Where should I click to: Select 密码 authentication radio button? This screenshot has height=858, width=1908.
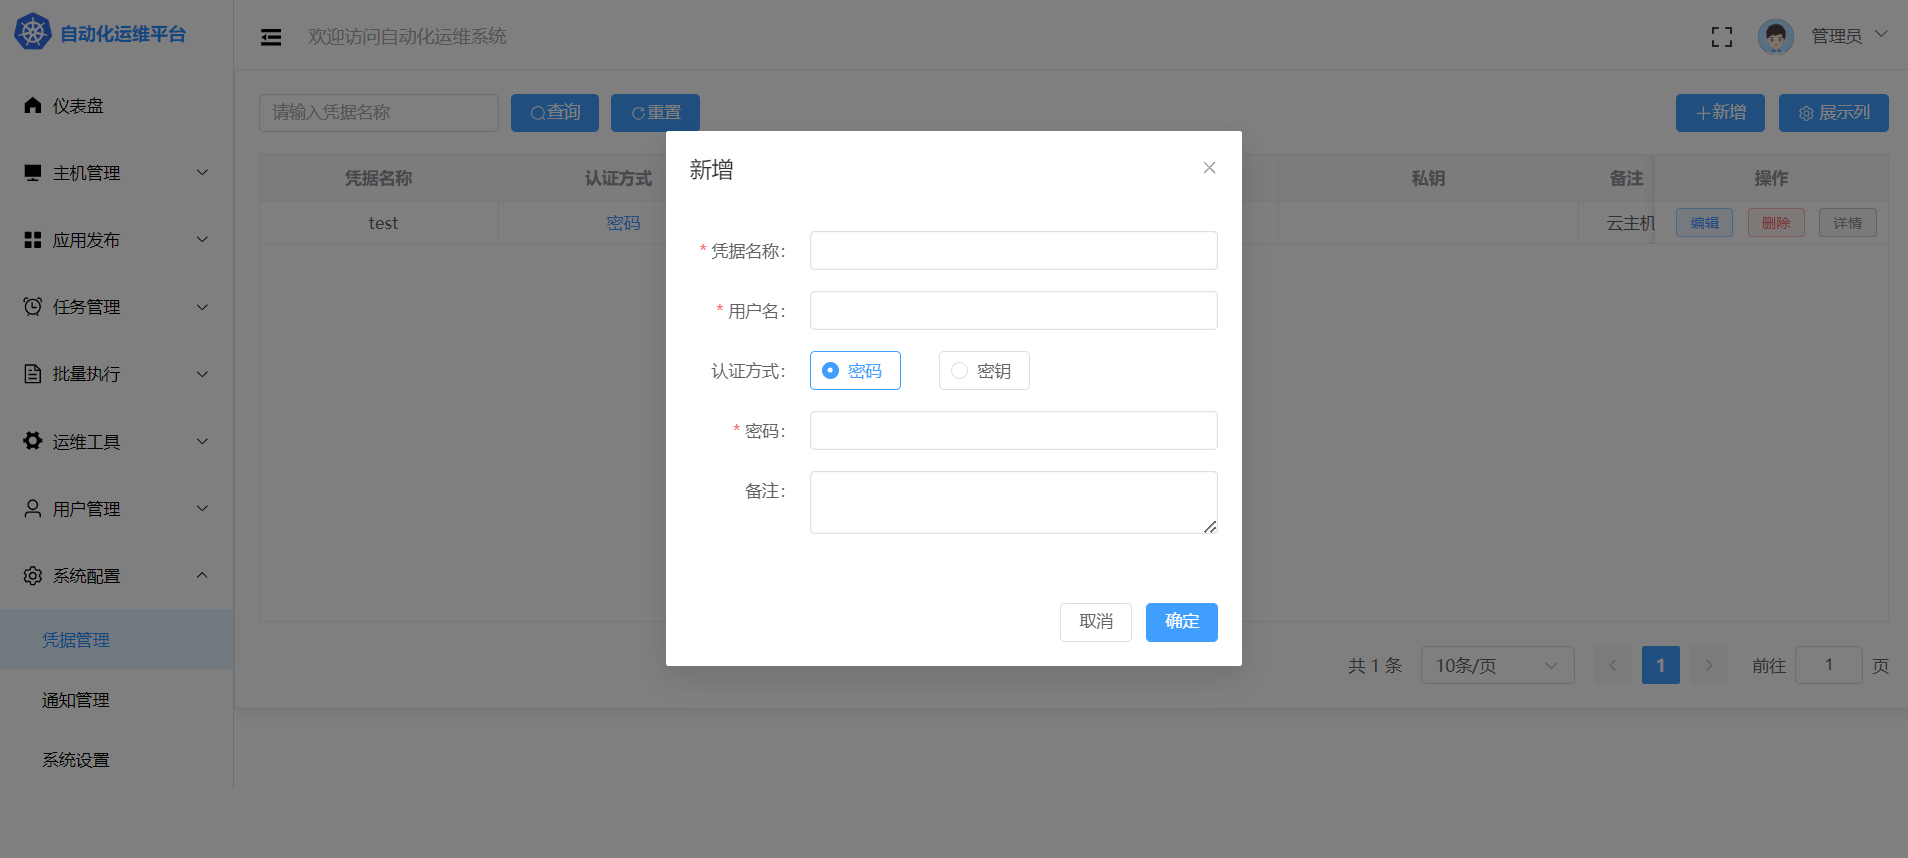click(831, 371)
